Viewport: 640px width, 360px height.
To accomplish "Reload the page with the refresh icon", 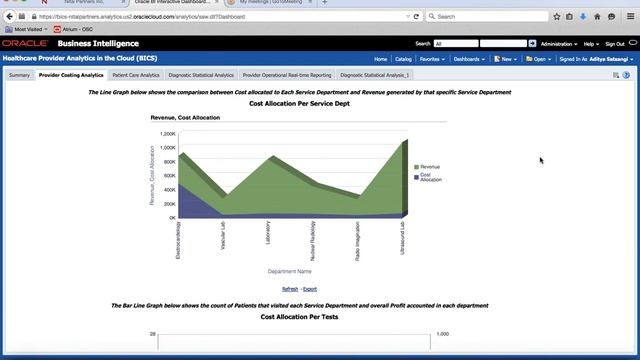I will [x=416, y=17].
